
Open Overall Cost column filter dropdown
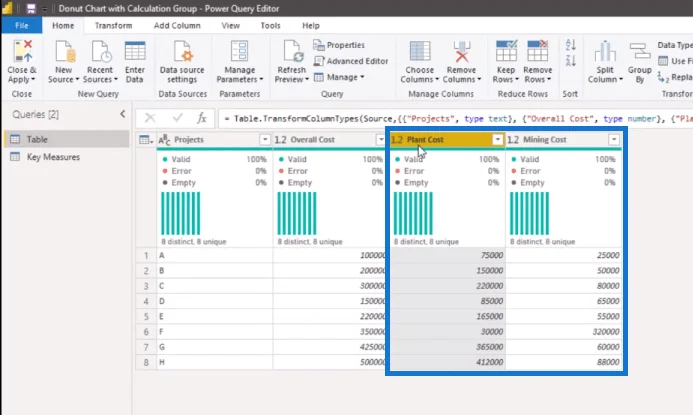381,140
